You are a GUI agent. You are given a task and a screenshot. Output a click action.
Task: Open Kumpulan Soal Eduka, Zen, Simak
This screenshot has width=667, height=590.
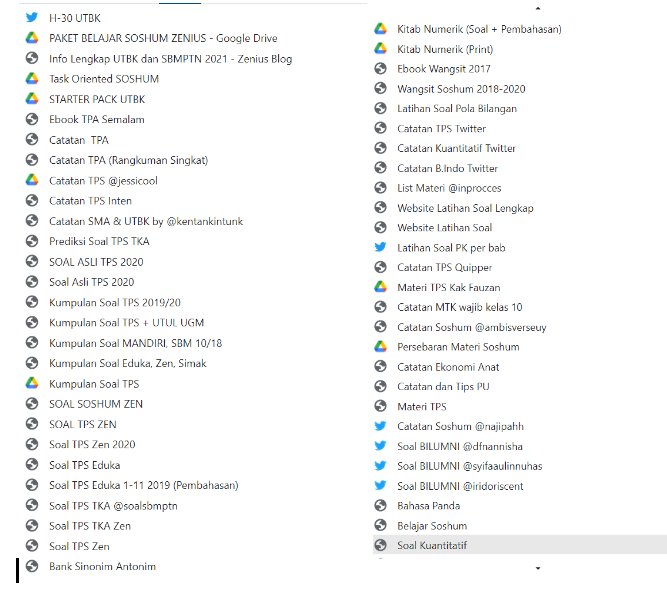(128, 363)
